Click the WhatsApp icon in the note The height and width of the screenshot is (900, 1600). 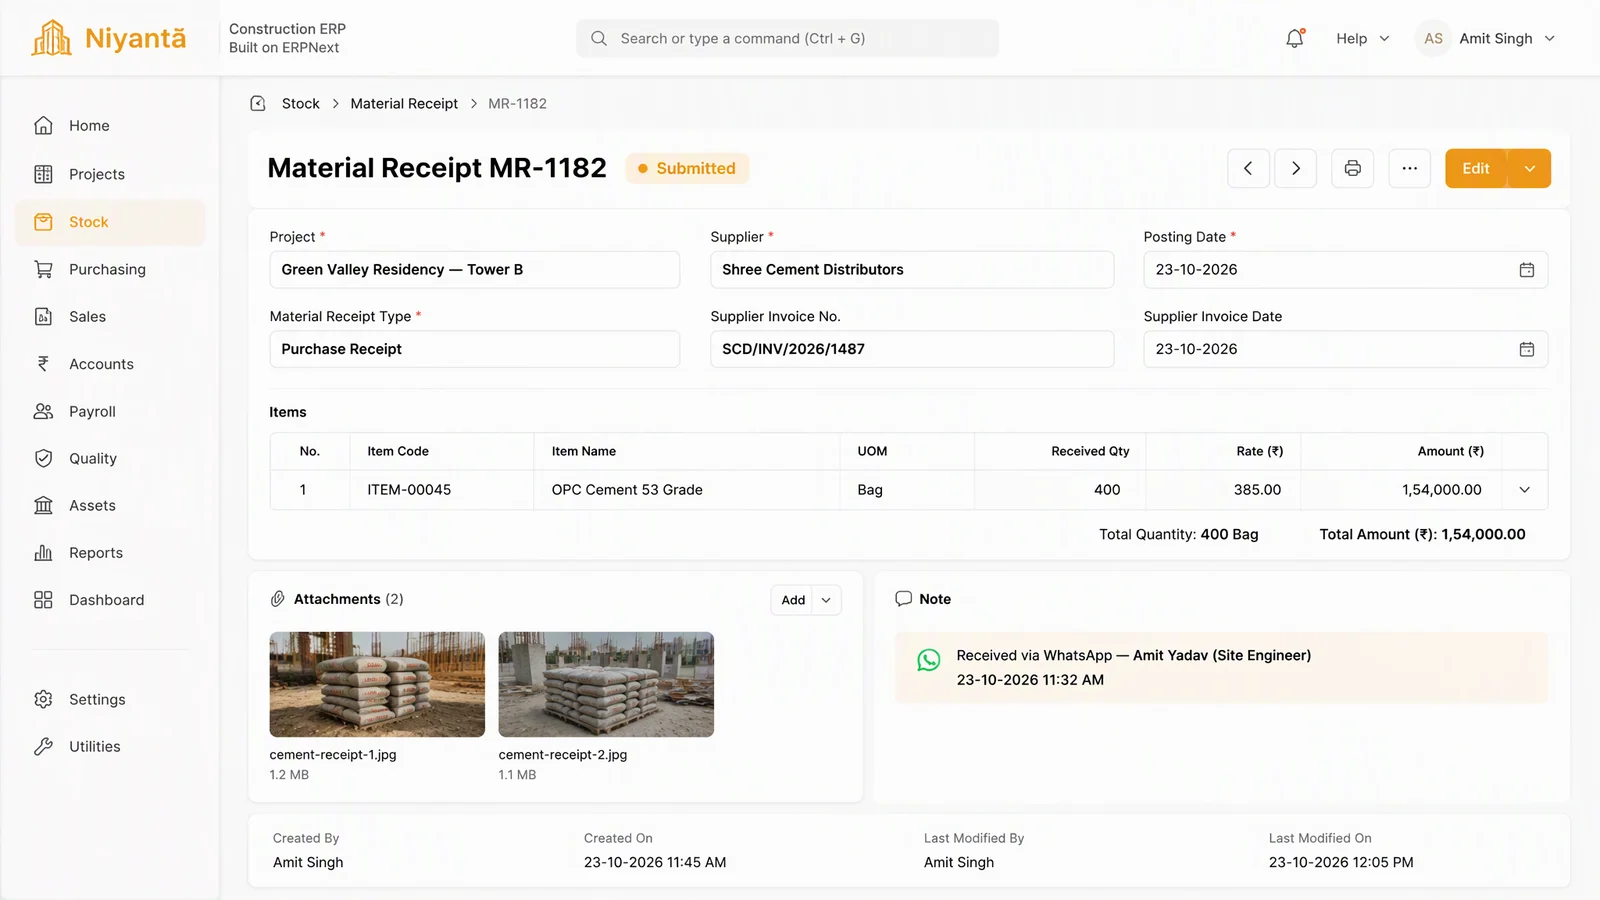click(929, 660)
